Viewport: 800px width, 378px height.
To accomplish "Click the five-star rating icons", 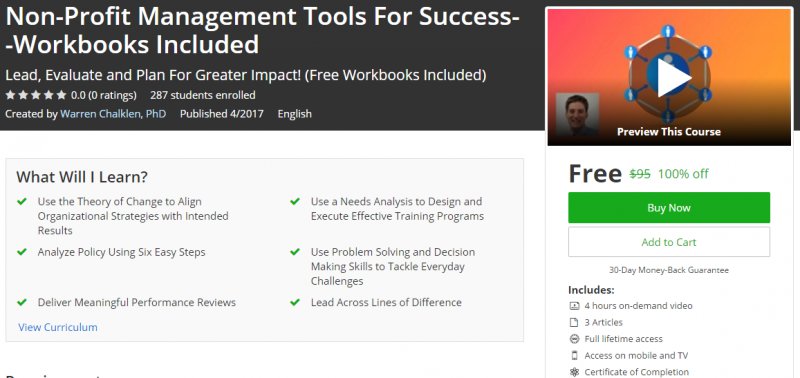I will tap(36, 95).
